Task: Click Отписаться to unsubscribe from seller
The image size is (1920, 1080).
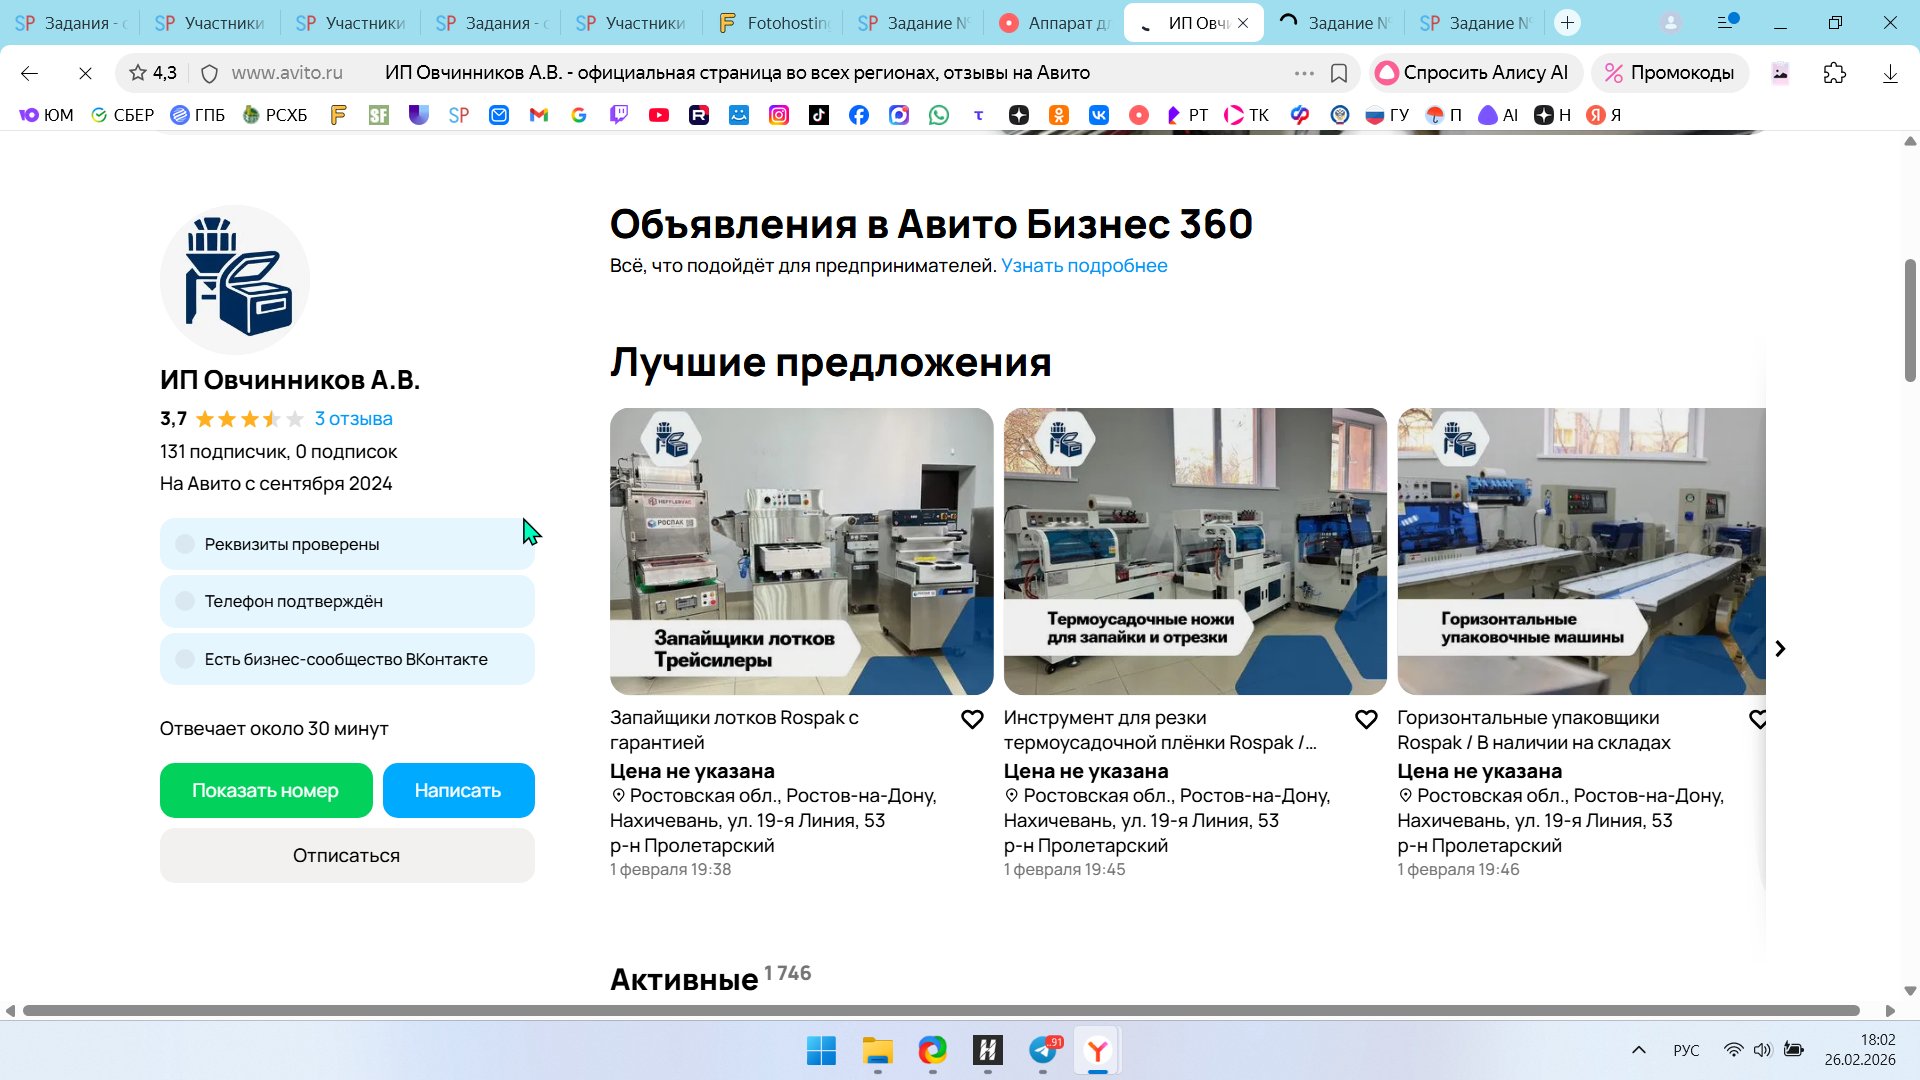Action: tap(347, 855)
